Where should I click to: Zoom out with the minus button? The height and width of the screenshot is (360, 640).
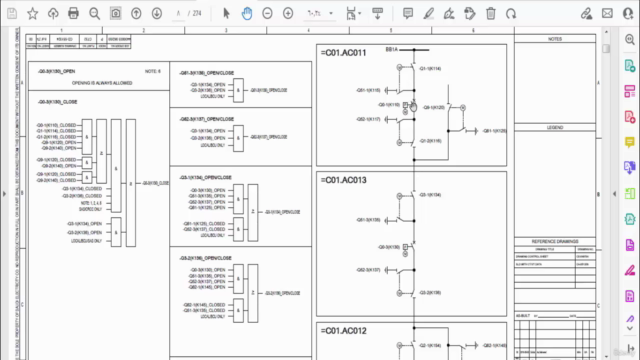tap(267, 13)
